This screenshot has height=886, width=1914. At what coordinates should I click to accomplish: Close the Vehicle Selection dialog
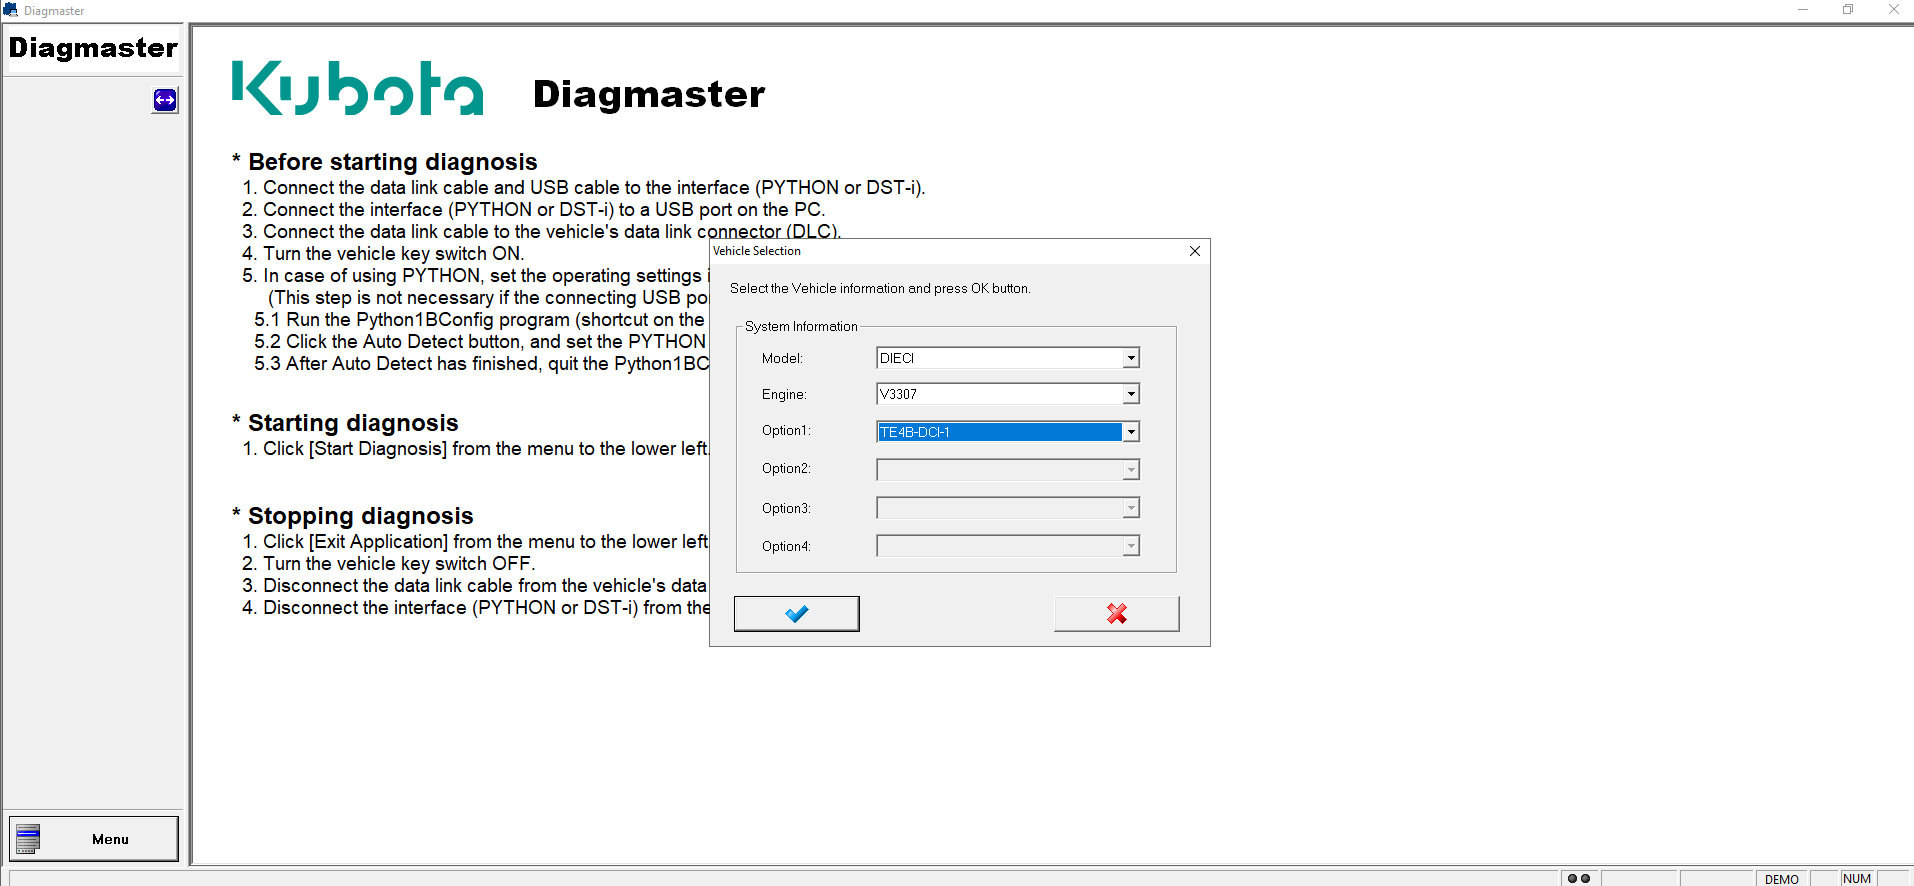(1195, 251)
